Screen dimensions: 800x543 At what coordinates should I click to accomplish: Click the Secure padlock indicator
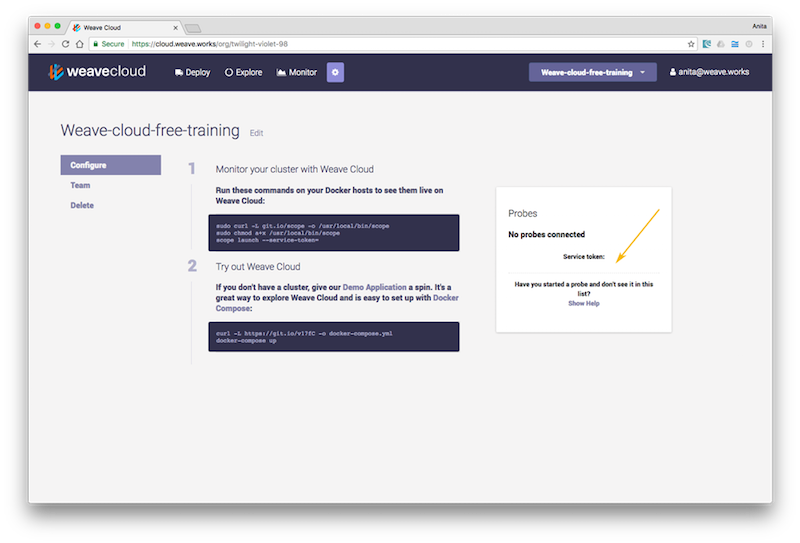(109, 44)
